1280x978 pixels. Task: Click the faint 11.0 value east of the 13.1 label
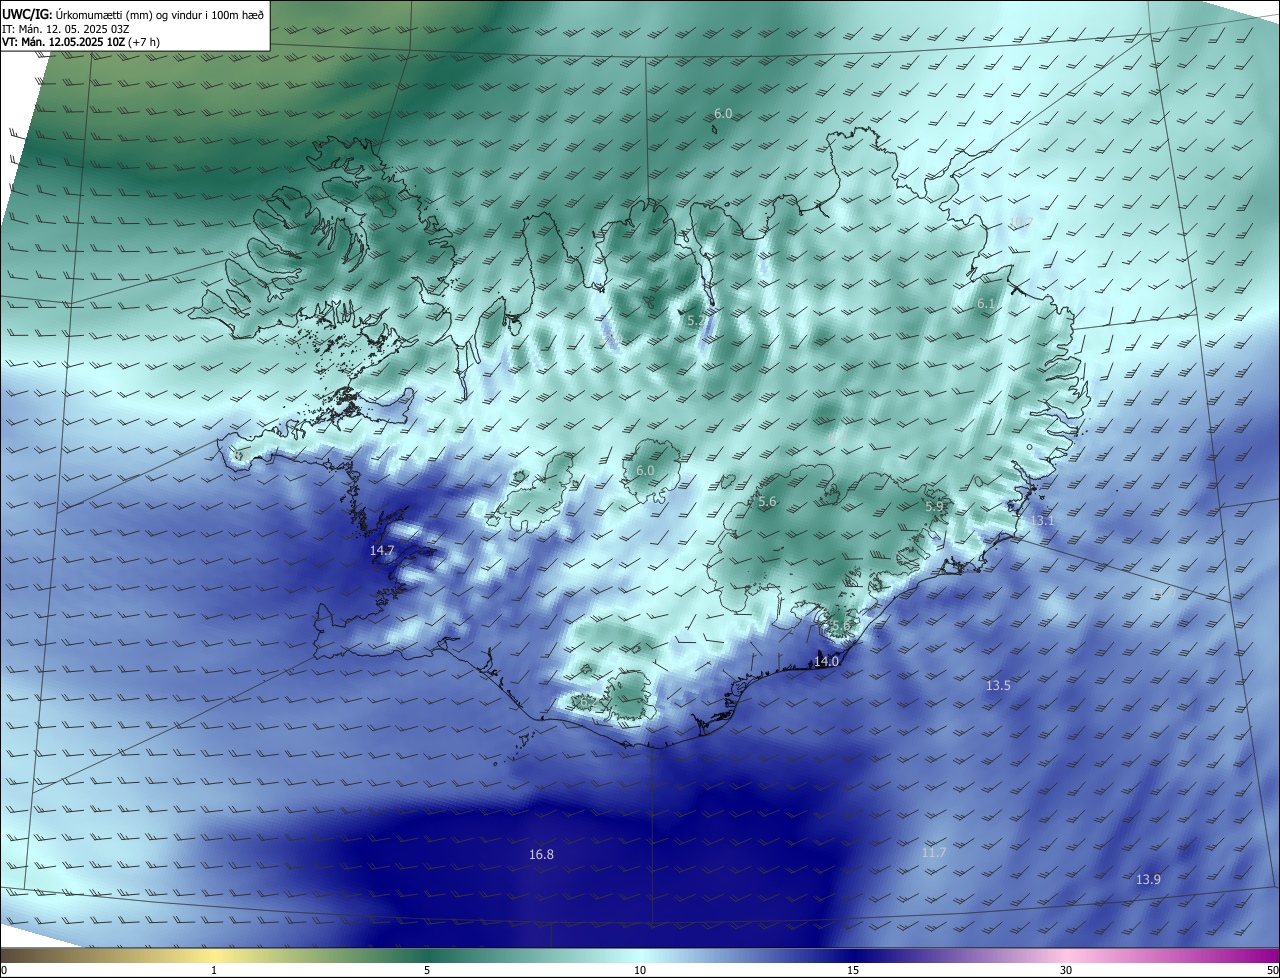1164,594
